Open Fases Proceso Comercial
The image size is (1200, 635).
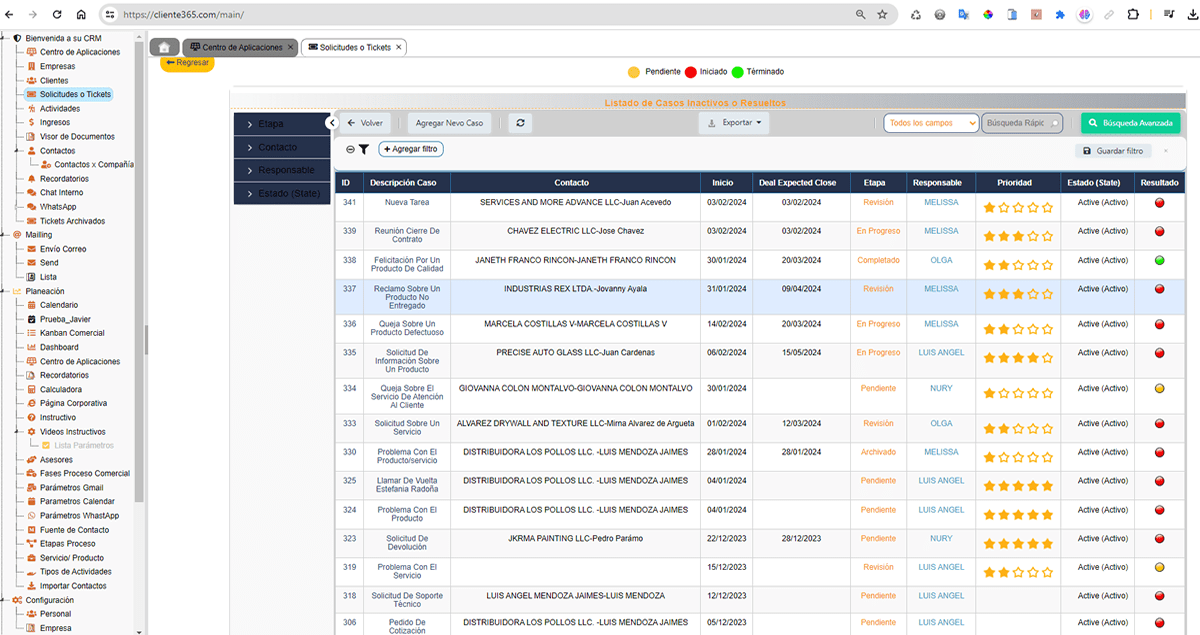coord(85,474)
